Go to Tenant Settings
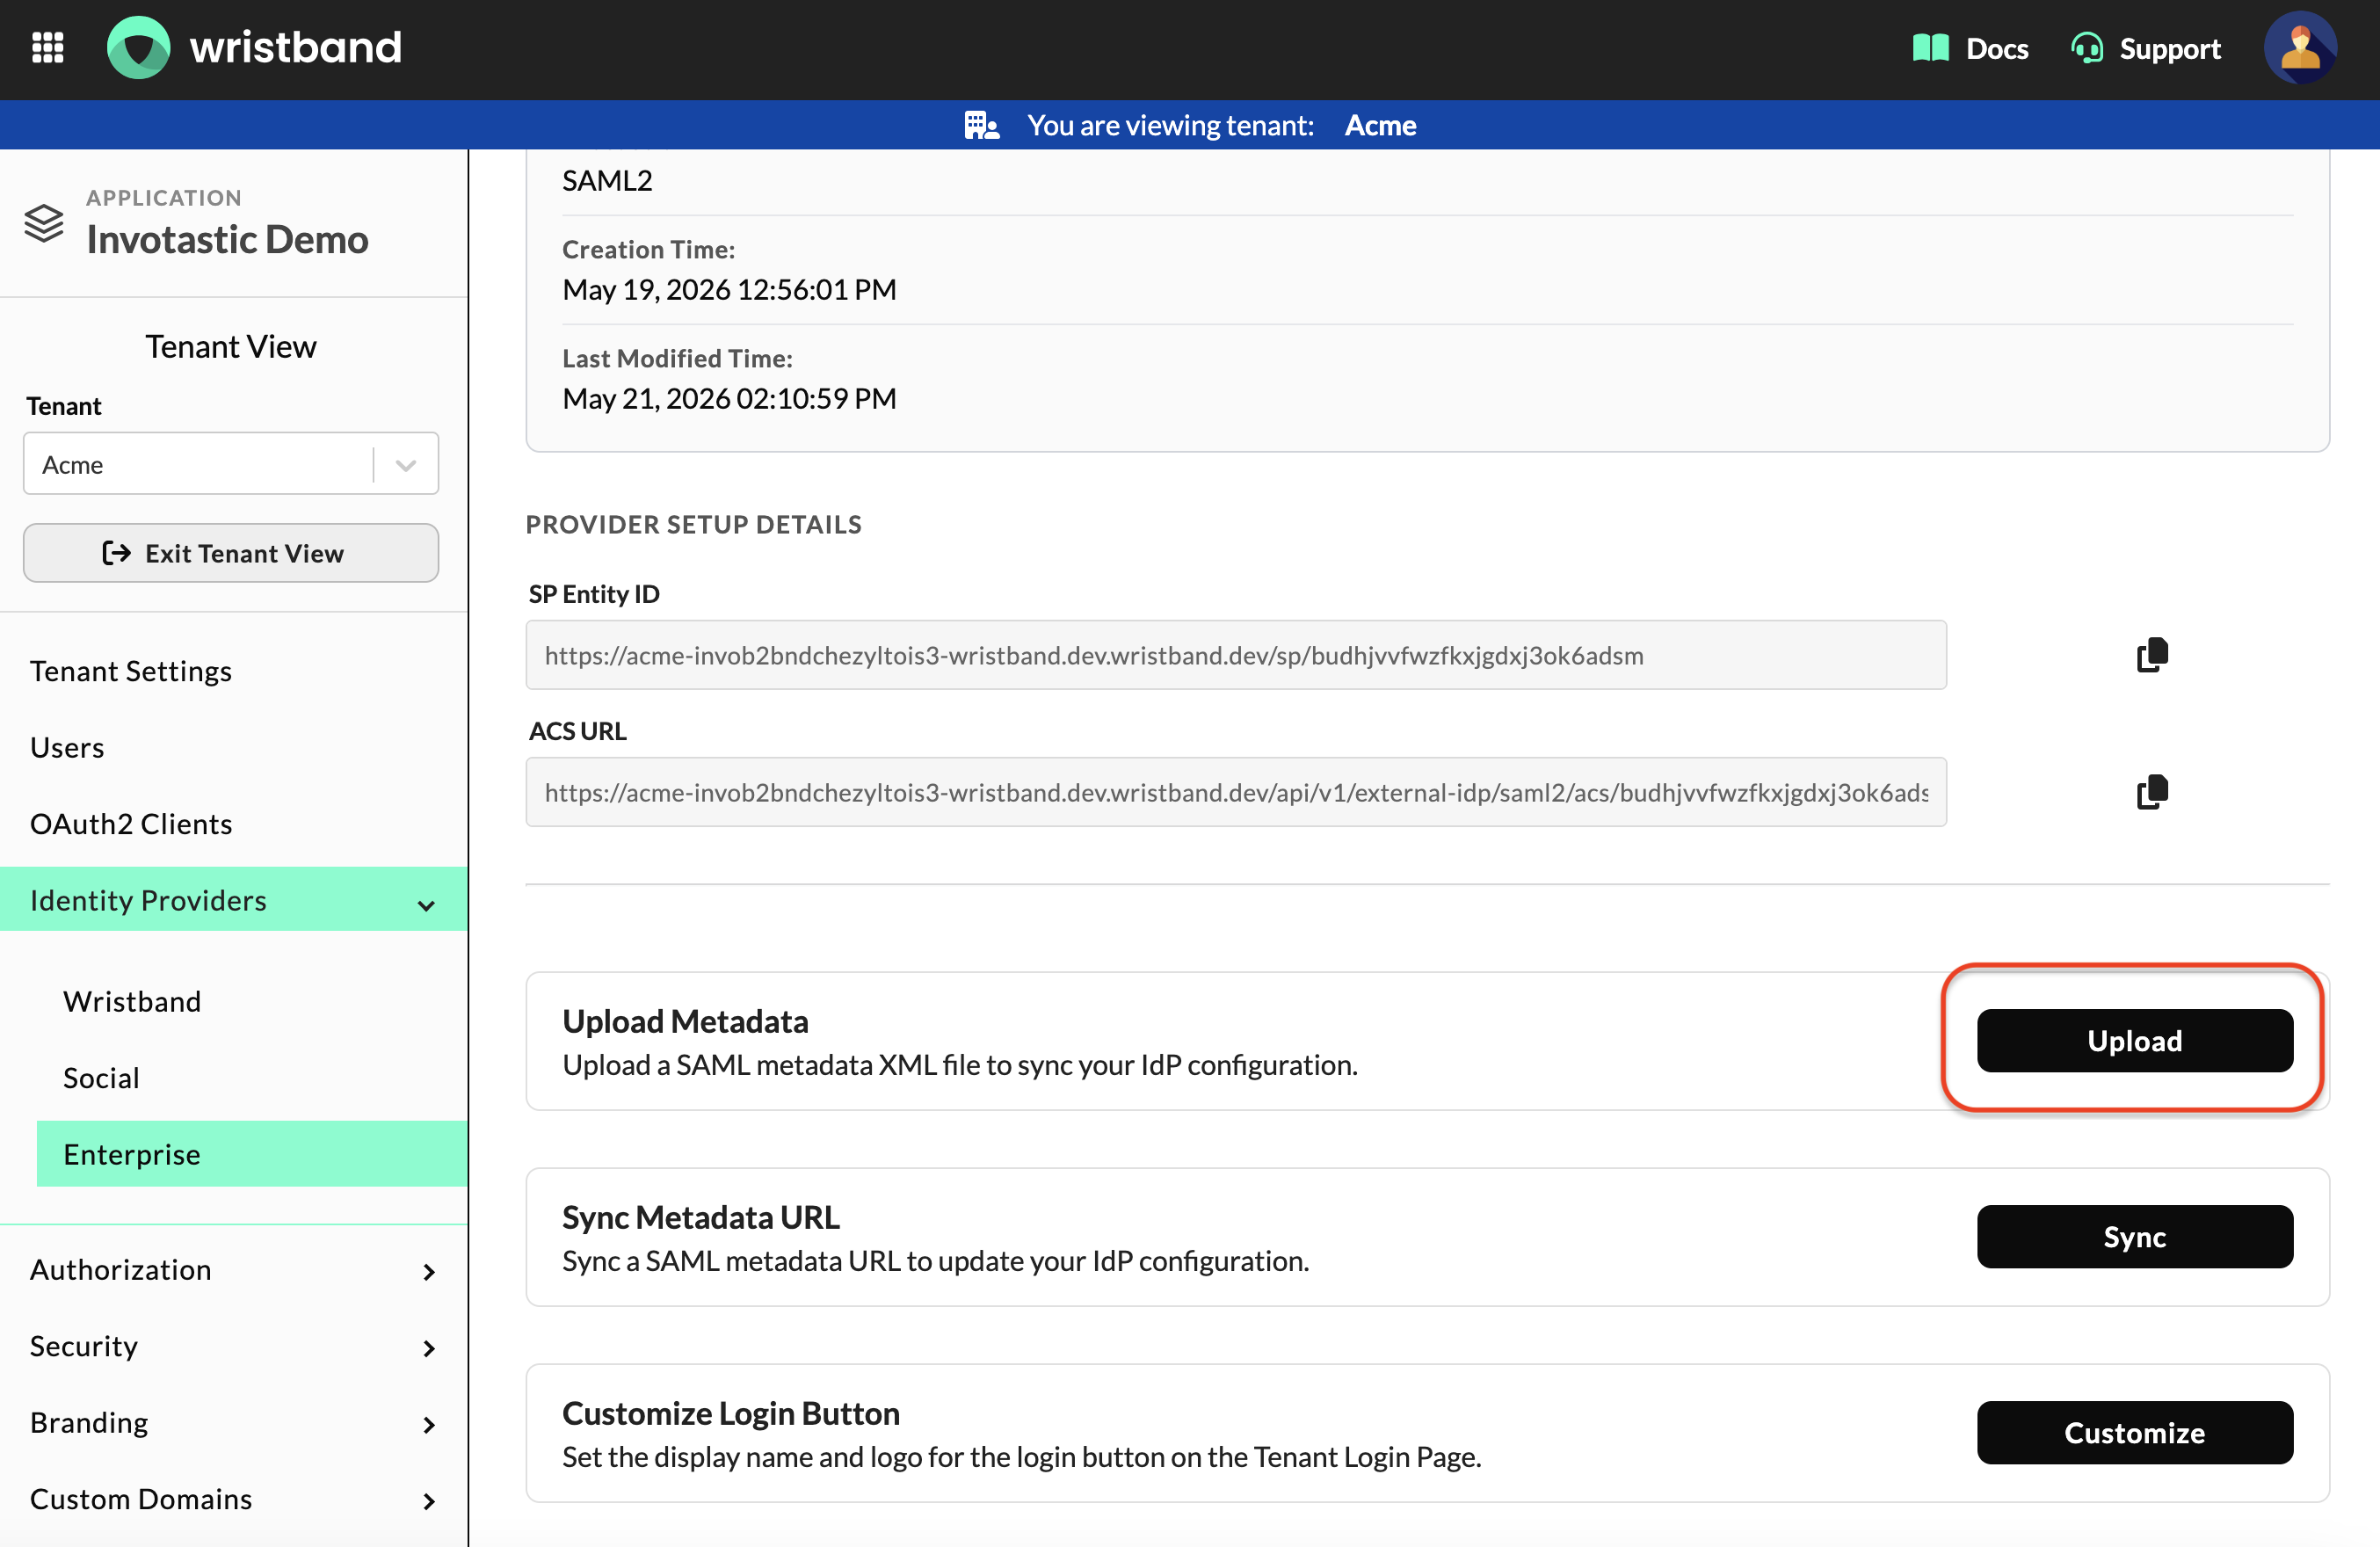 (x=131, y=671)
